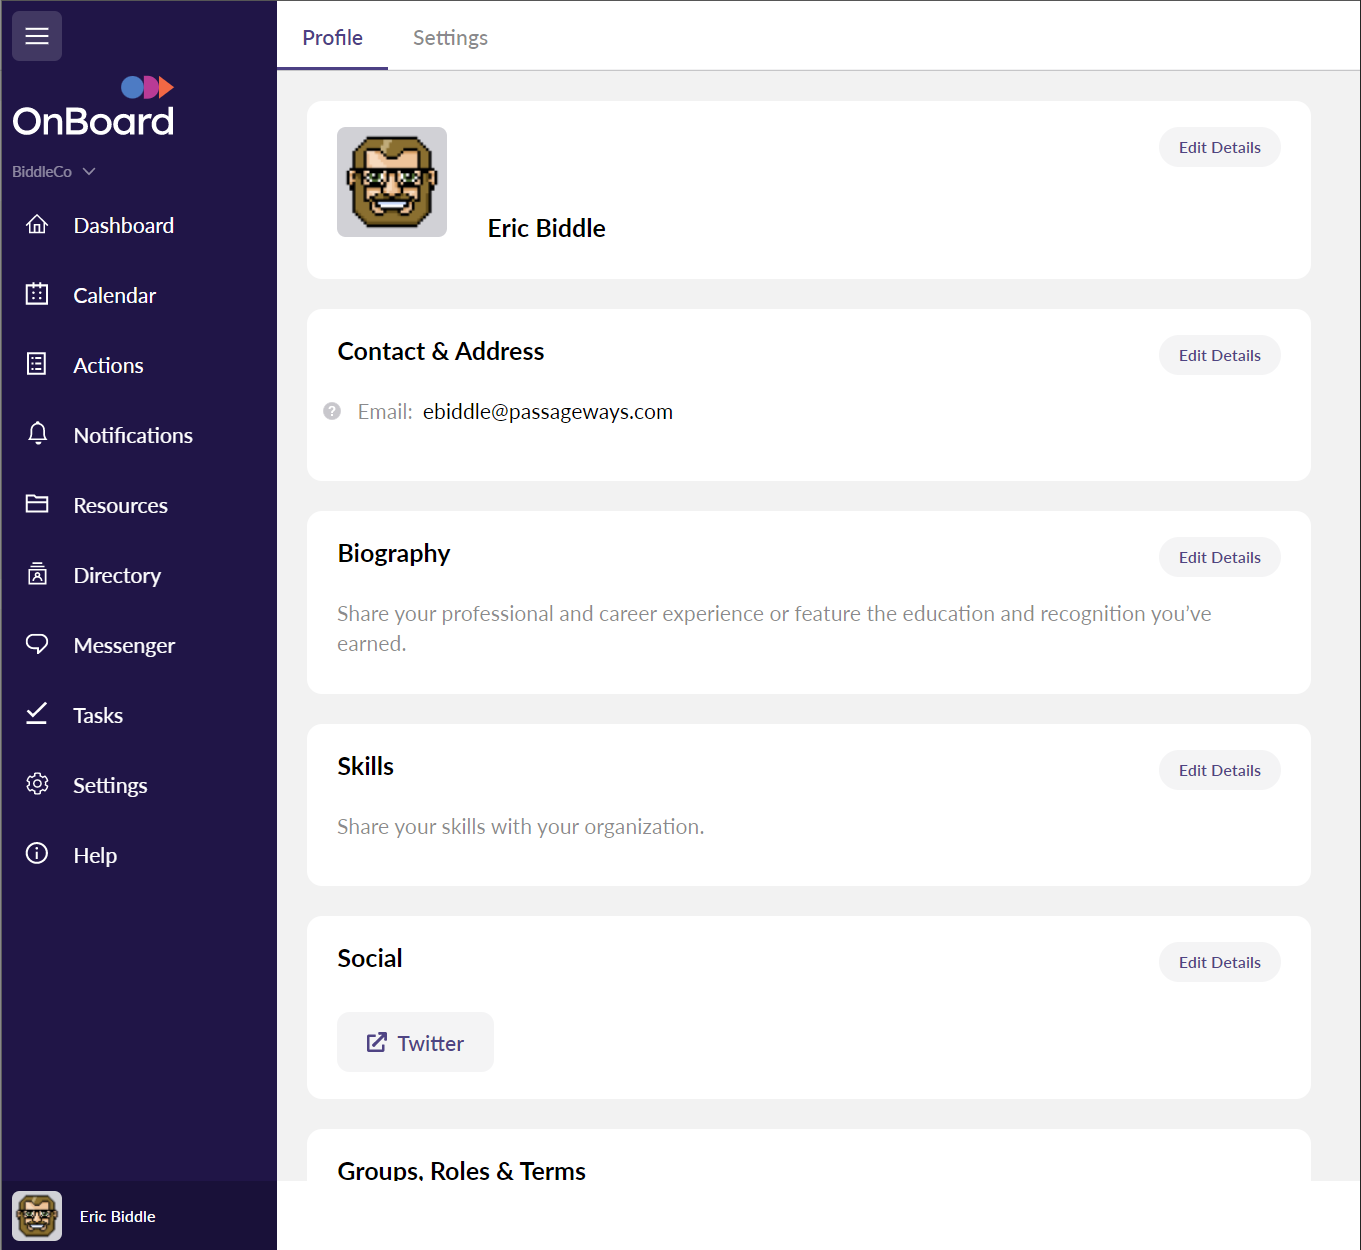Click Eric Biddle's profile picture

point(391,181)
